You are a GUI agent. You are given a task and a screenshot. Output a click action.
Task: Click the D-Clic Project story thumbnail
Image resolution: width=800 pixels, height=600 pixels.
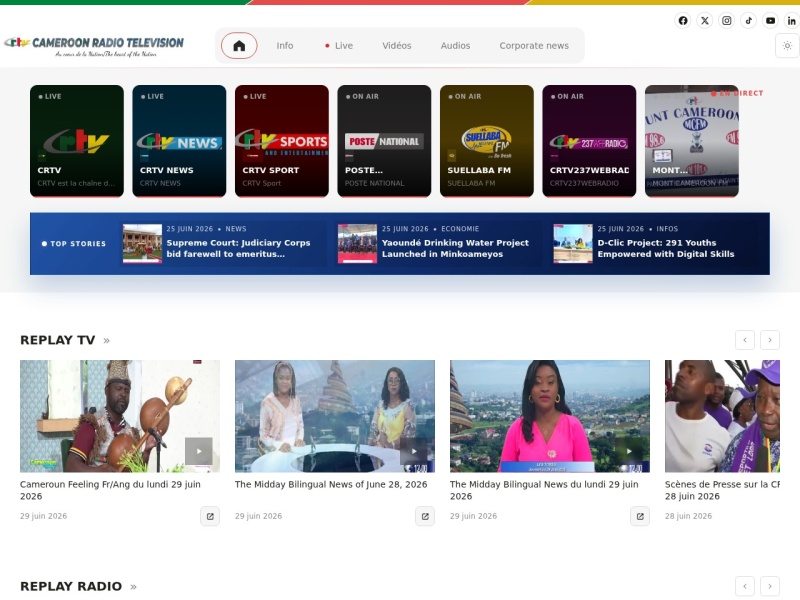coord(573,244)
